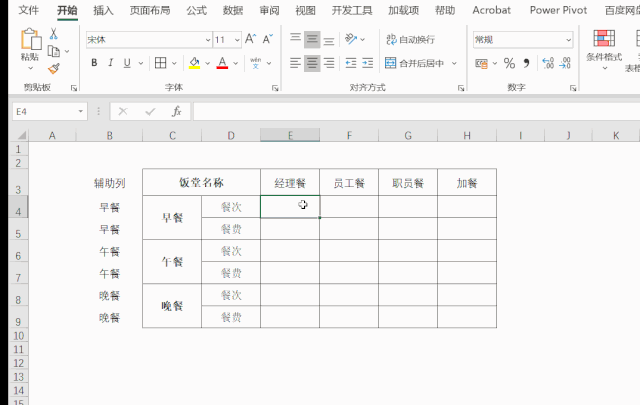Screen dimensions: 640x405
Task: Switch to 页面布局 tab
Action: (150, 10)
